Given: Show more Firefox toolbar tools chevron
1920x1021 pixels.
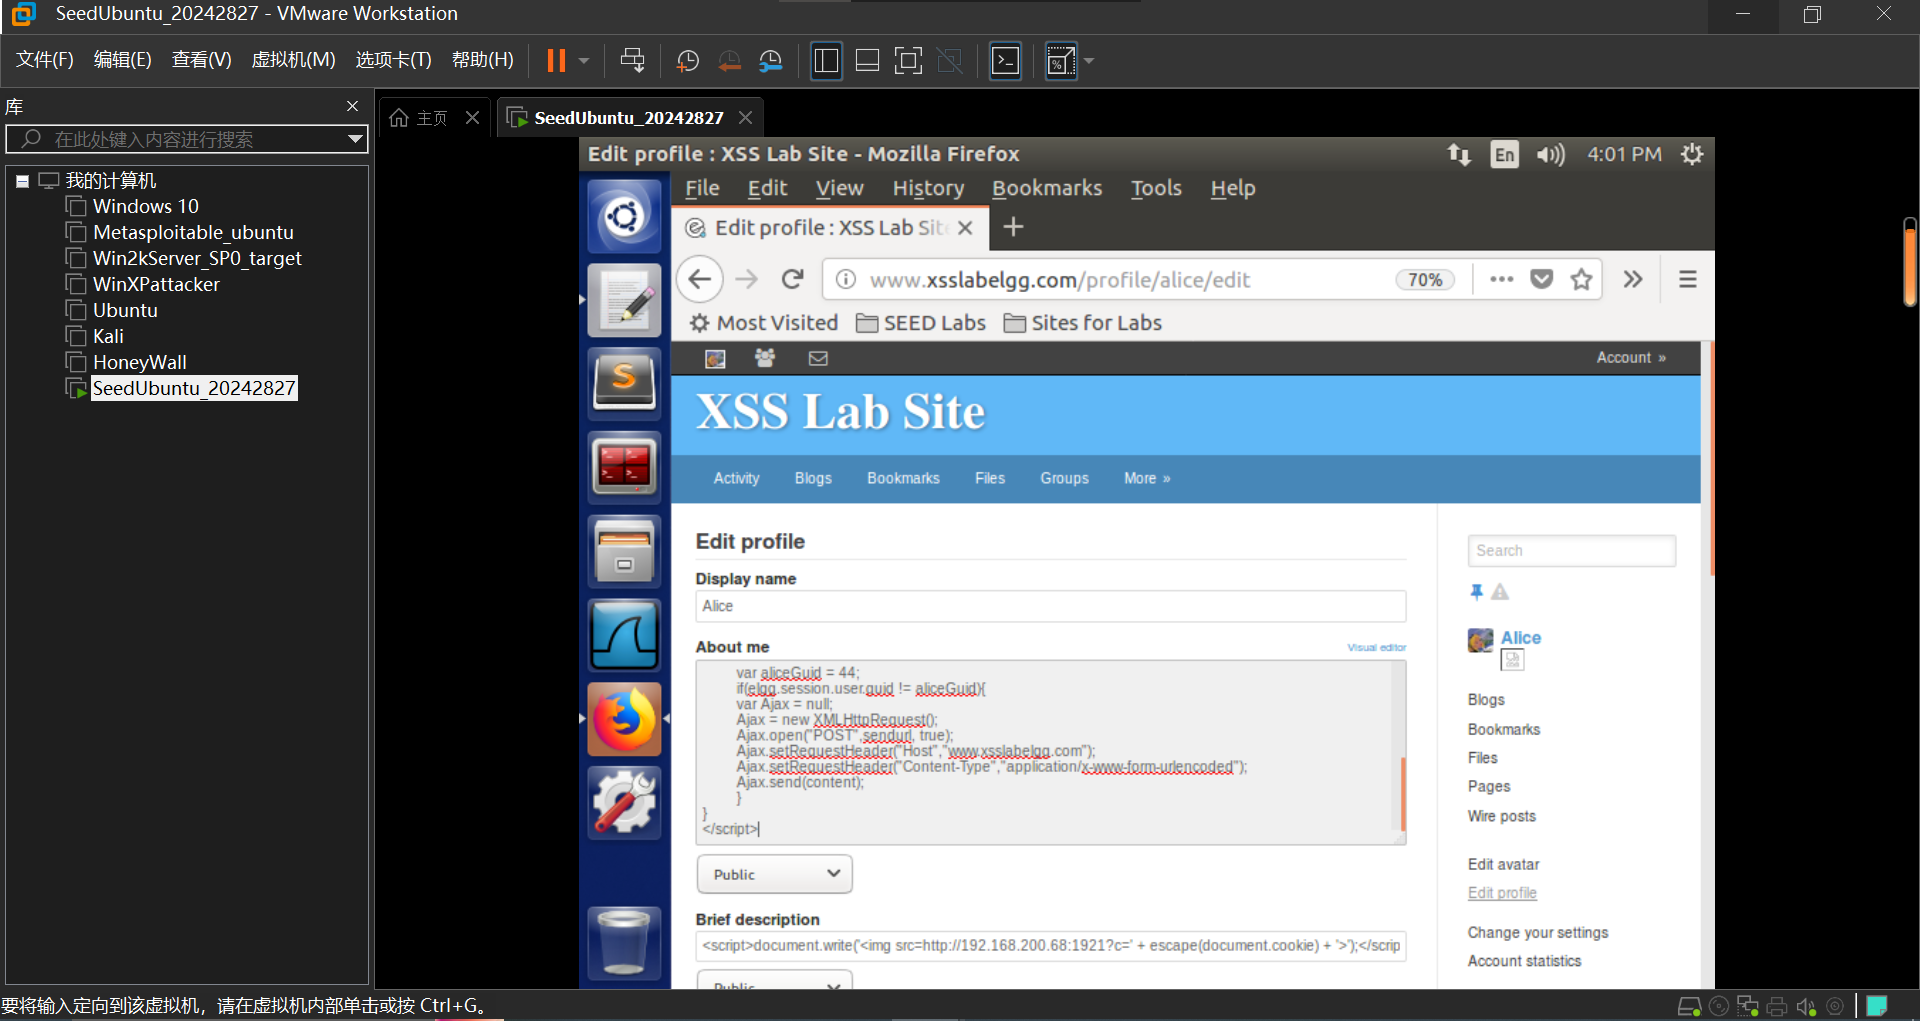Looking at the screenshot, I should [1633, 279].
